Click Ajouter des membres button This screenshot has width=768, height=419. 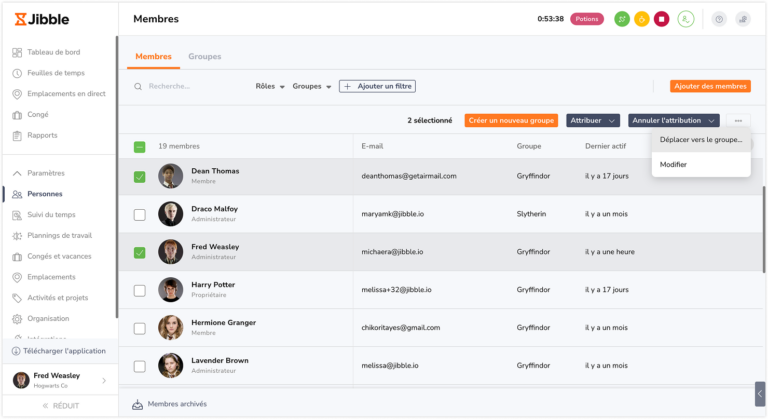[710, 86]
